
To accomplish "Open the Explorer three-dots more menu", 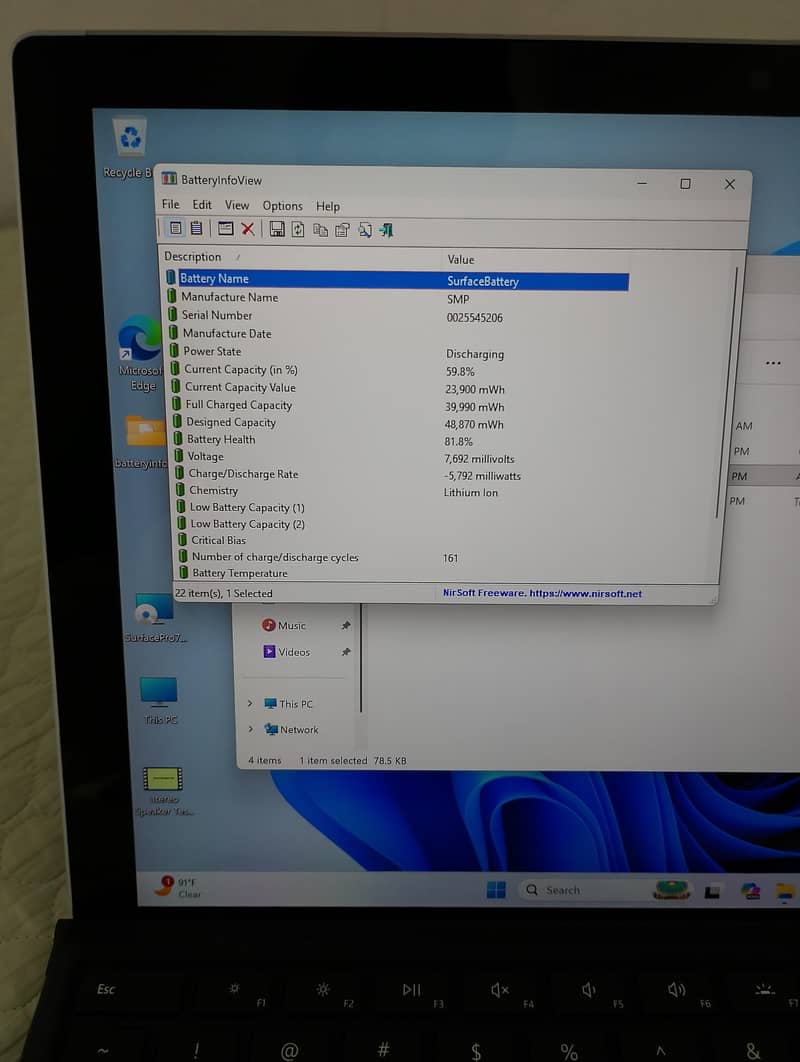I will tap(773, 363).
